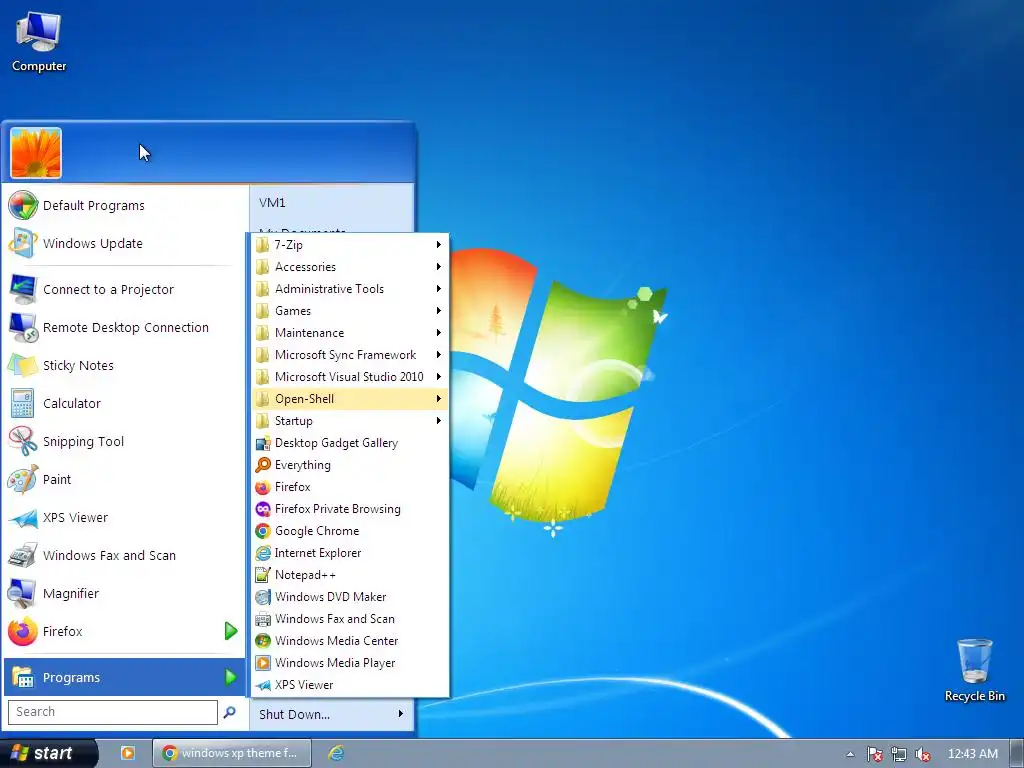1024x768 pixels.
Task: Launch Windows Update
Action: click(x=123, y=244)
